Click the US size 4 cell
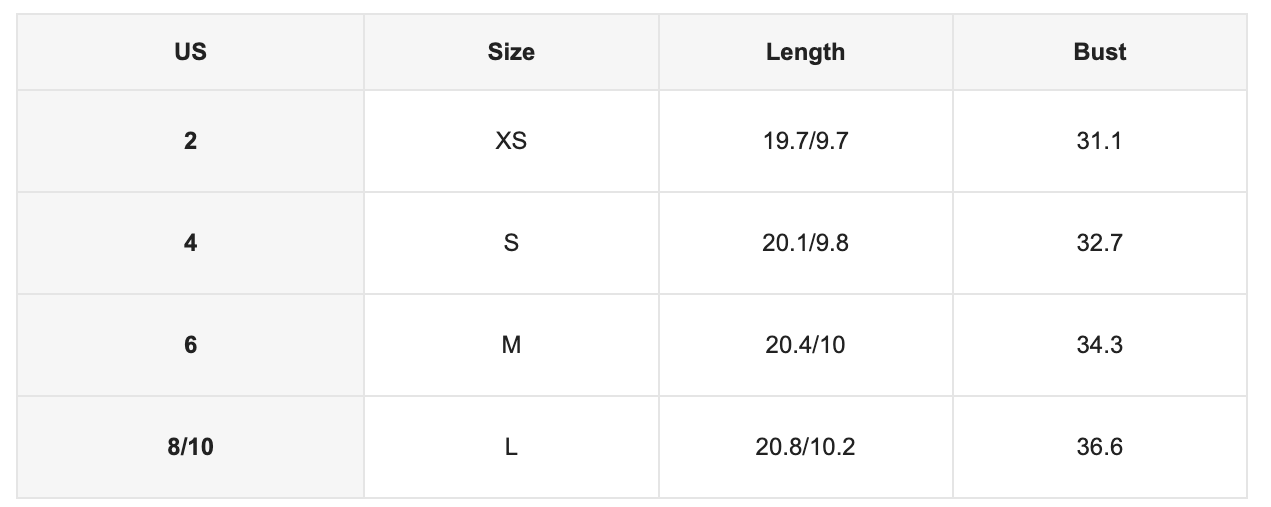The height and width of the screenshot is (507, 1271). tap(190, 243)
